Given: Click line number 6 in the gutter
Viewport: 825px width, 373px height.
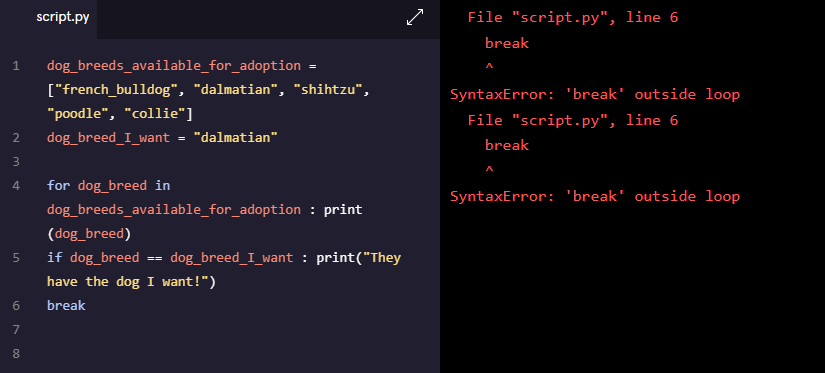Looking at the screenshot, I should click(16, 306).
